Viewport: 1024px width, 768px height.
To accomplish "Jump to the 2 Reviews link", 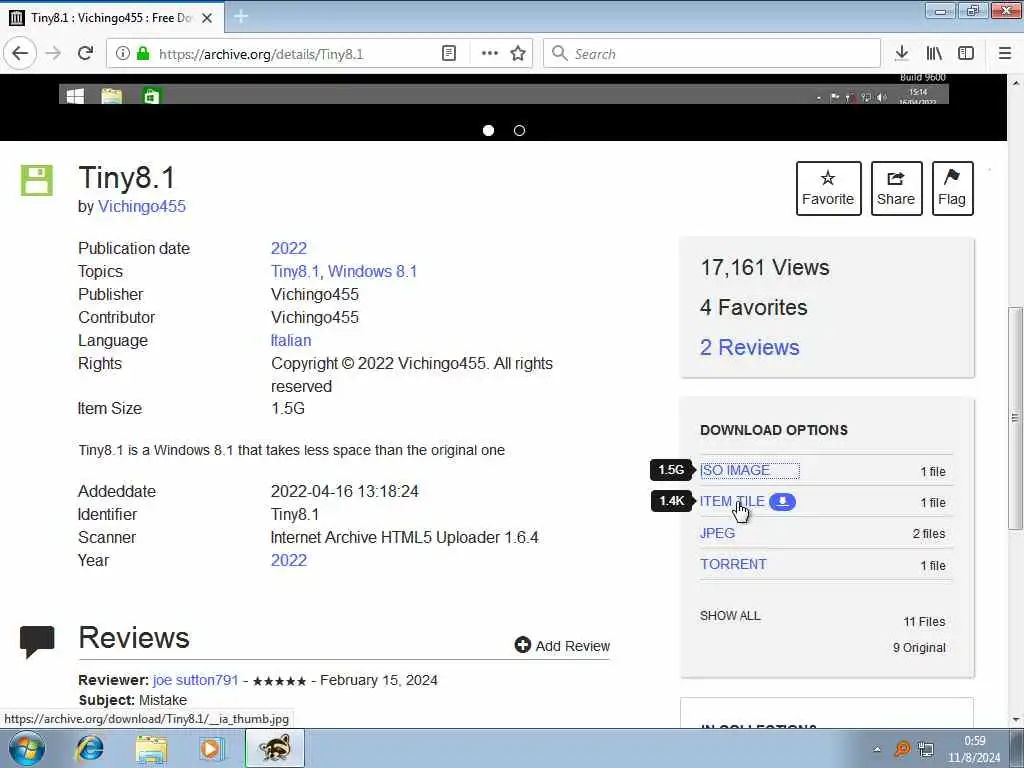I will point(750,347).
